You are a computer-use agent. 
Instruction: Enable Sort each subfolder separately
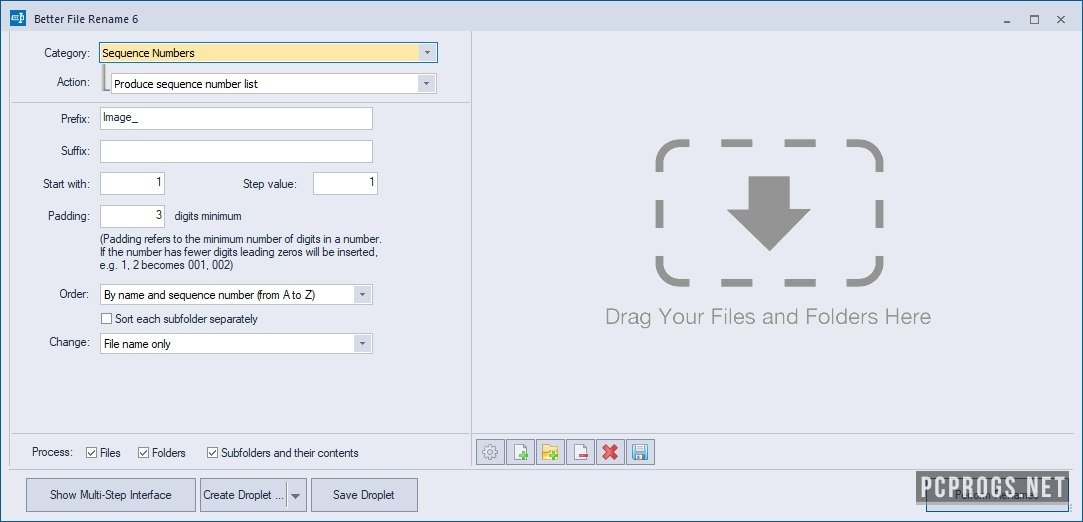click(x=107, y=319)
